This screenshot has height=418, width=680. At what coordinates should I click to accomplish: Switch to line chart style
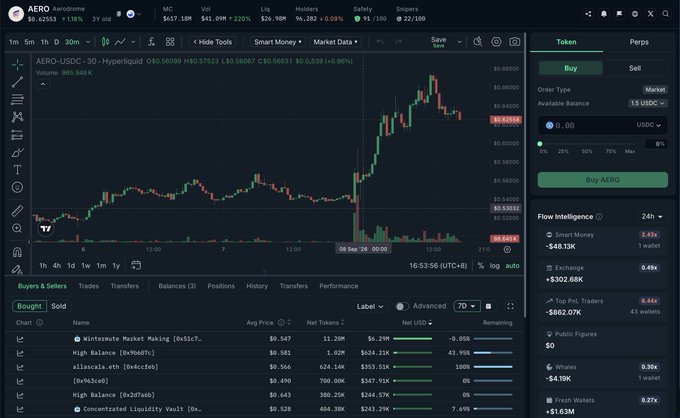click(120, 42)
